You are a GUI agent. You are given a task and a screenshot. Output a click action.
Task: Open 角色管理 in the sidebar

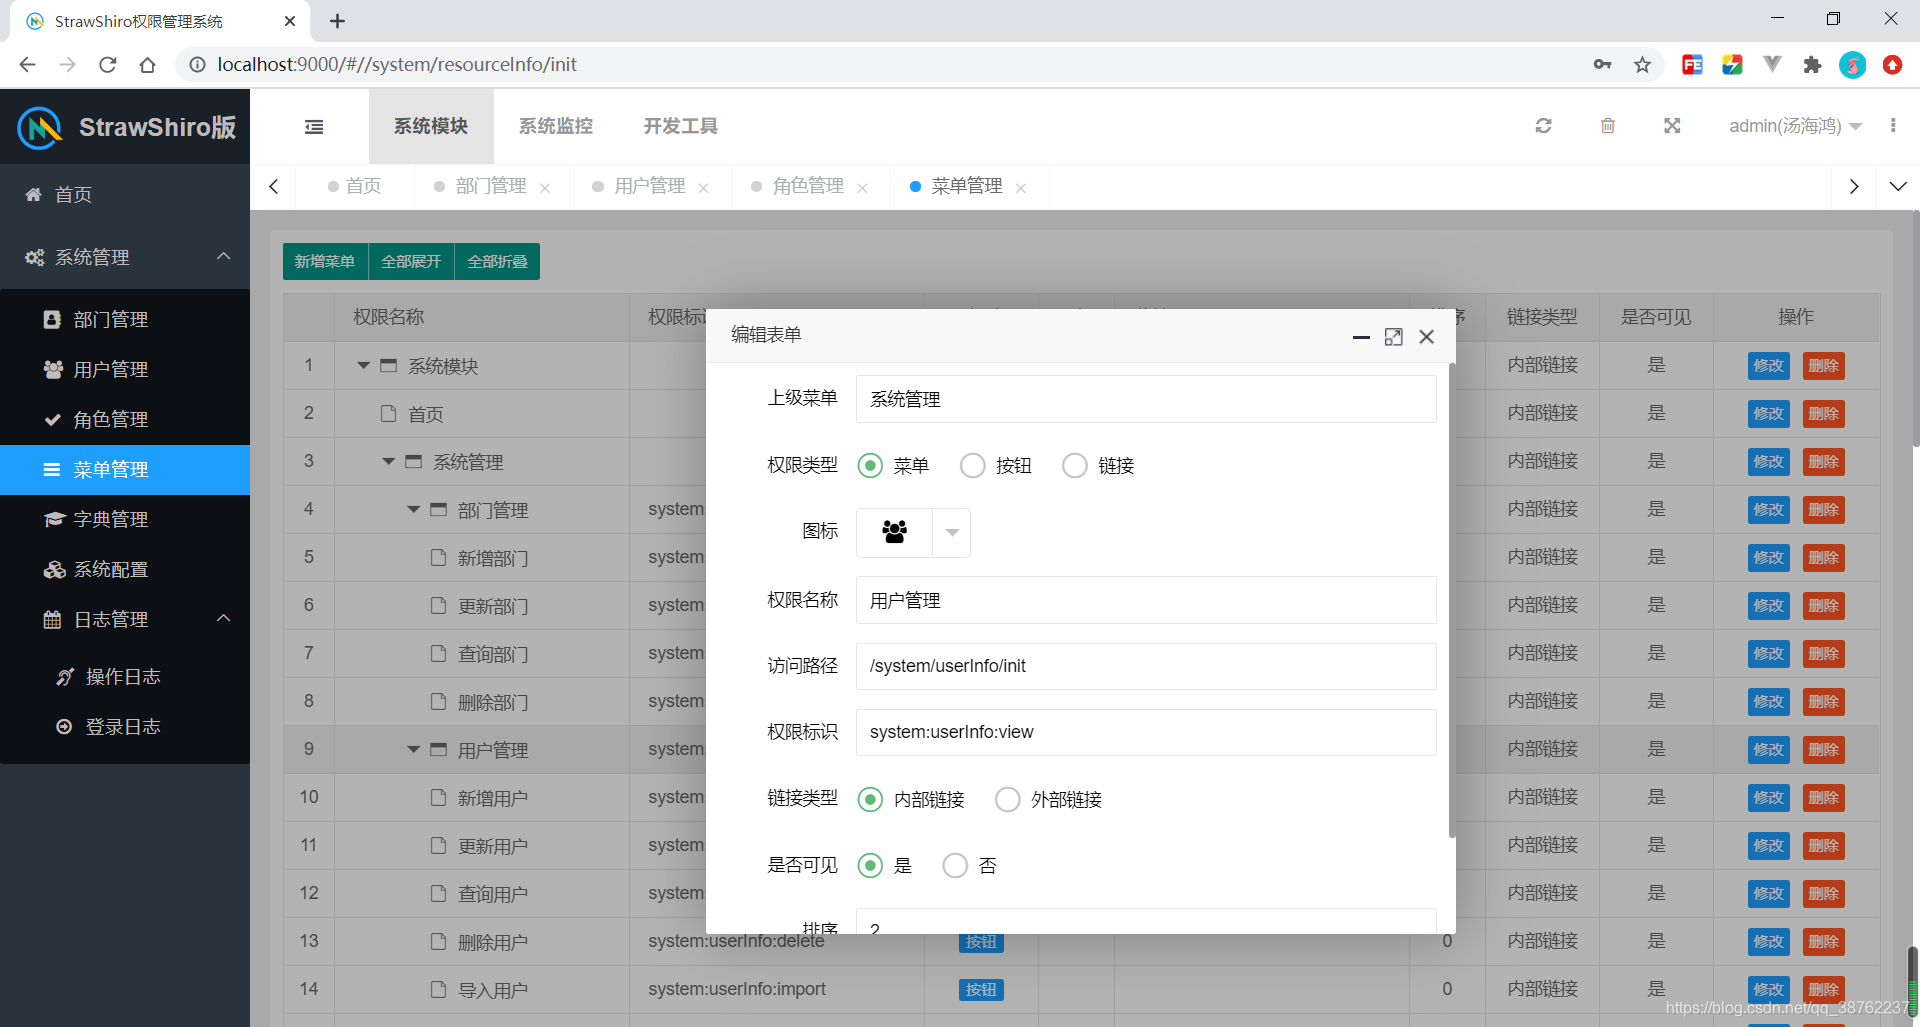(125, 420)
